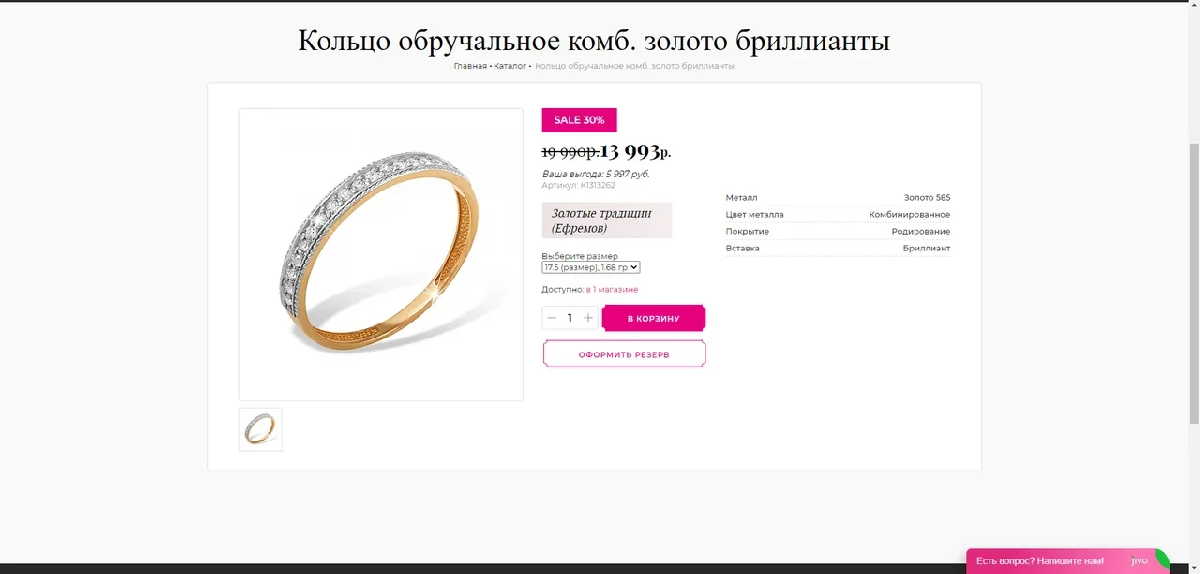
Task: Decrease quantity with the minus icon
Action: (551, 318)
